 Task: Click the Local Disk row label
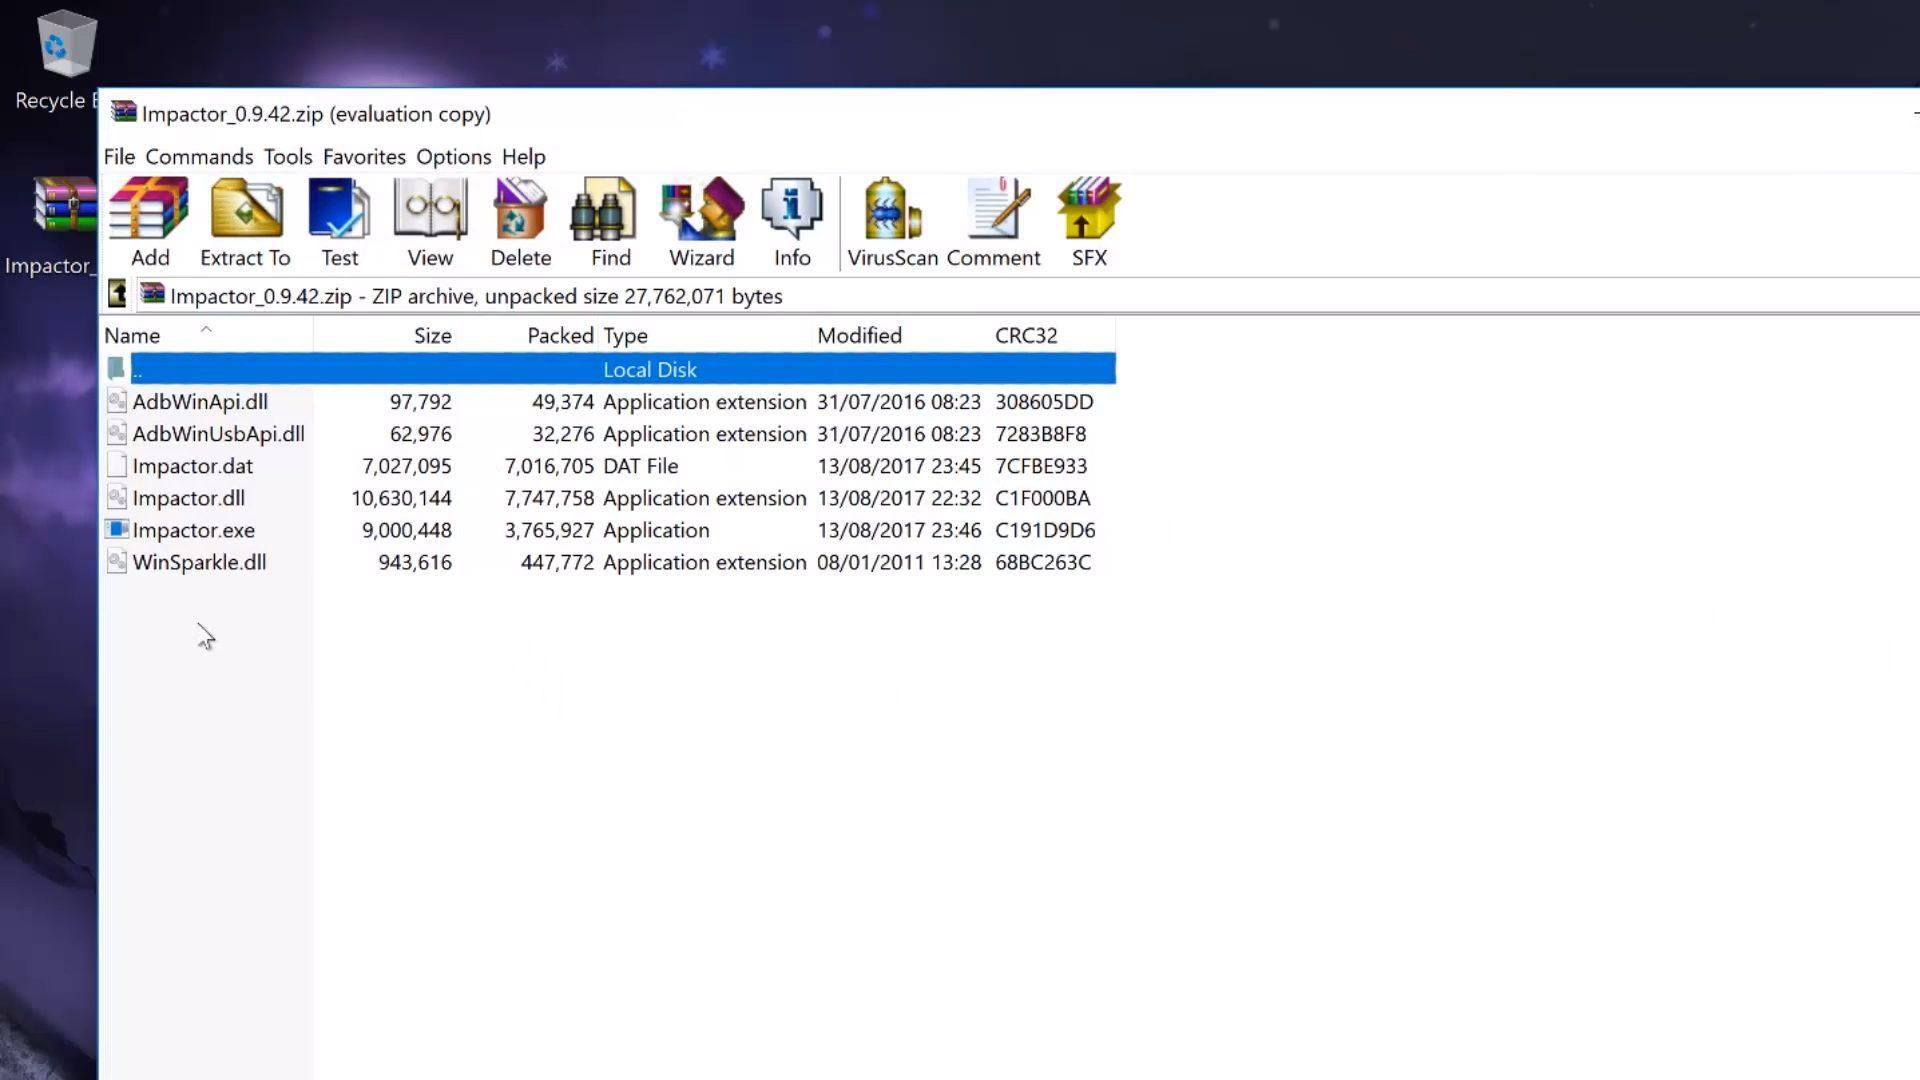650,370
